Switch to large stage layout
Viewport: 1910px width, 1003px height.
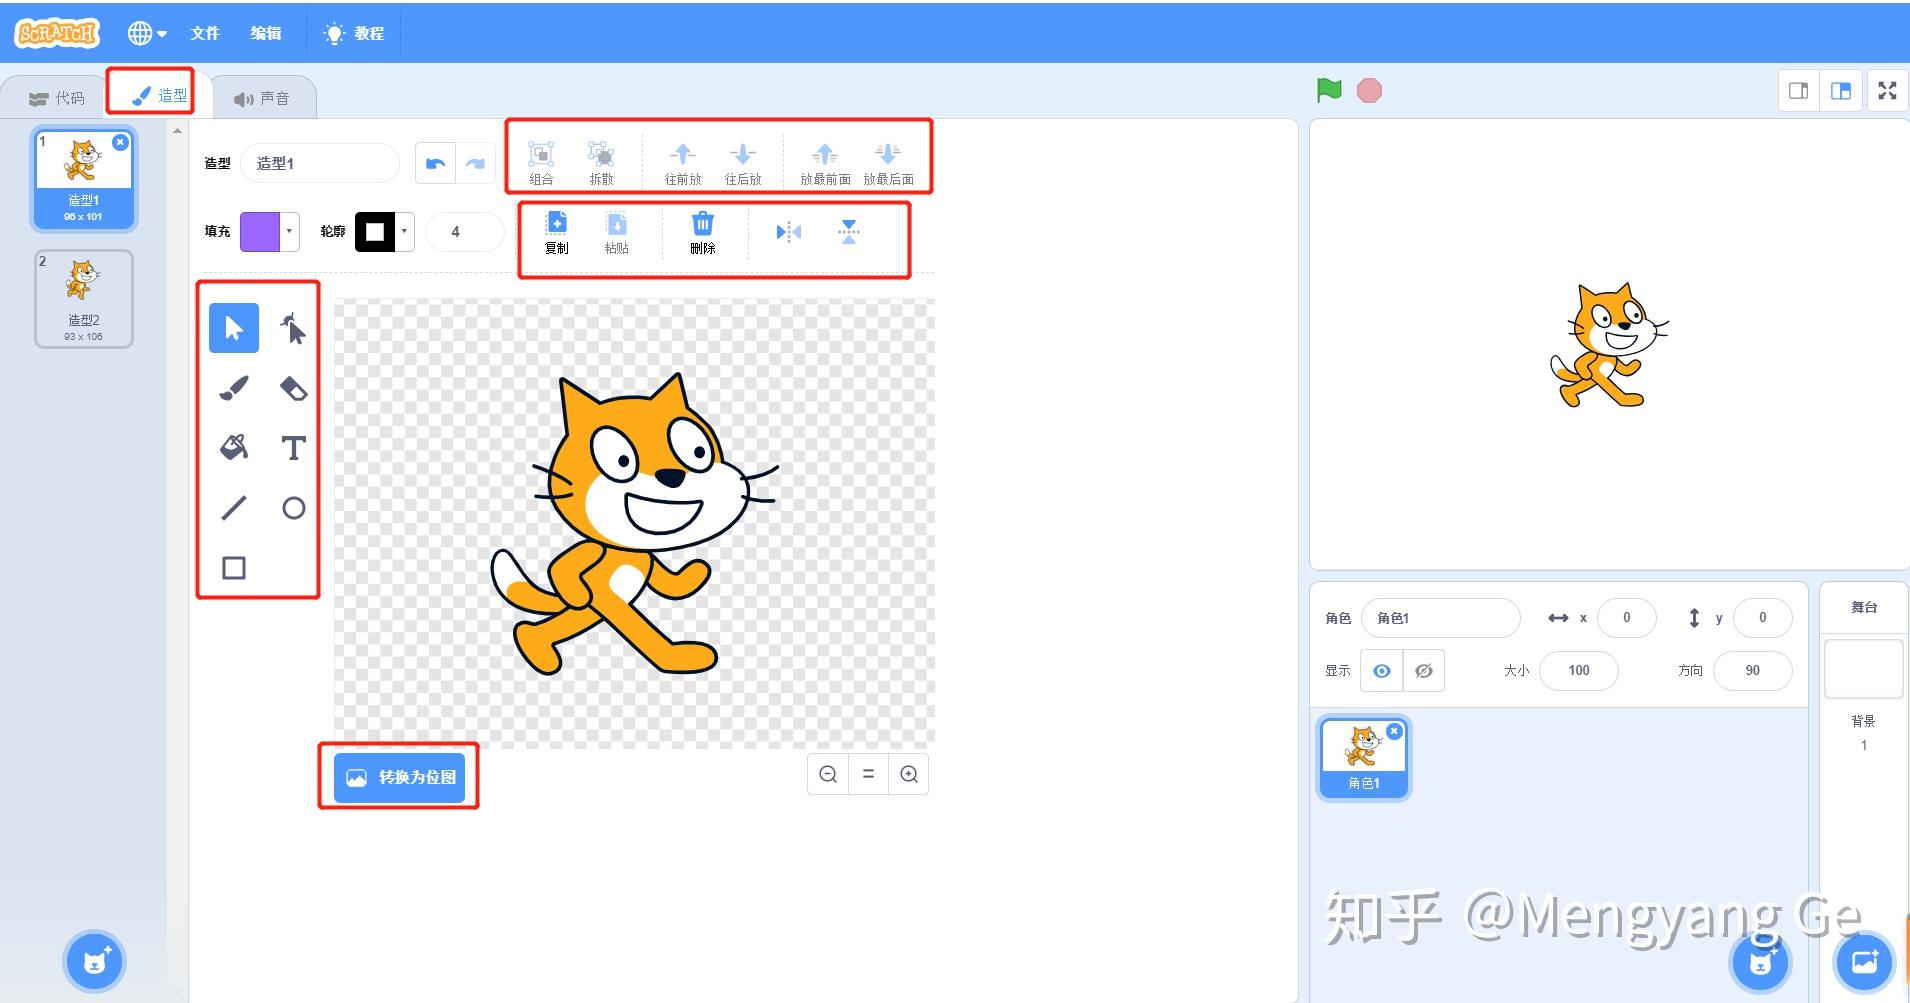[1840, 91]
